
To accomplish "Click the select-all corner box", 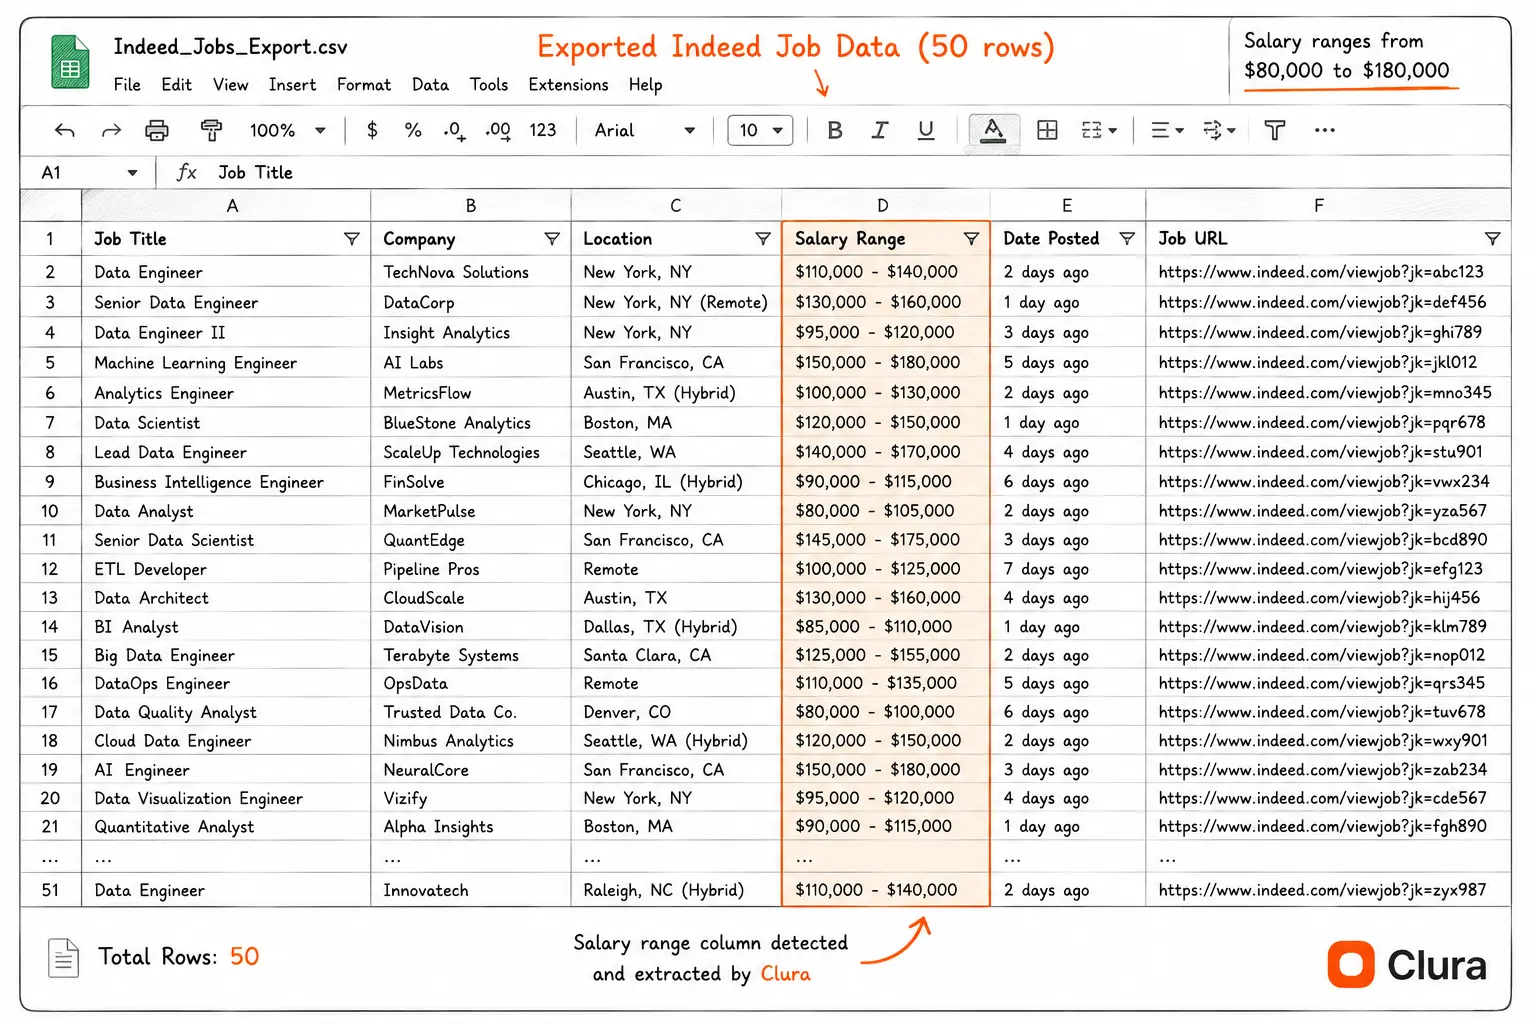I will point(50,206).
